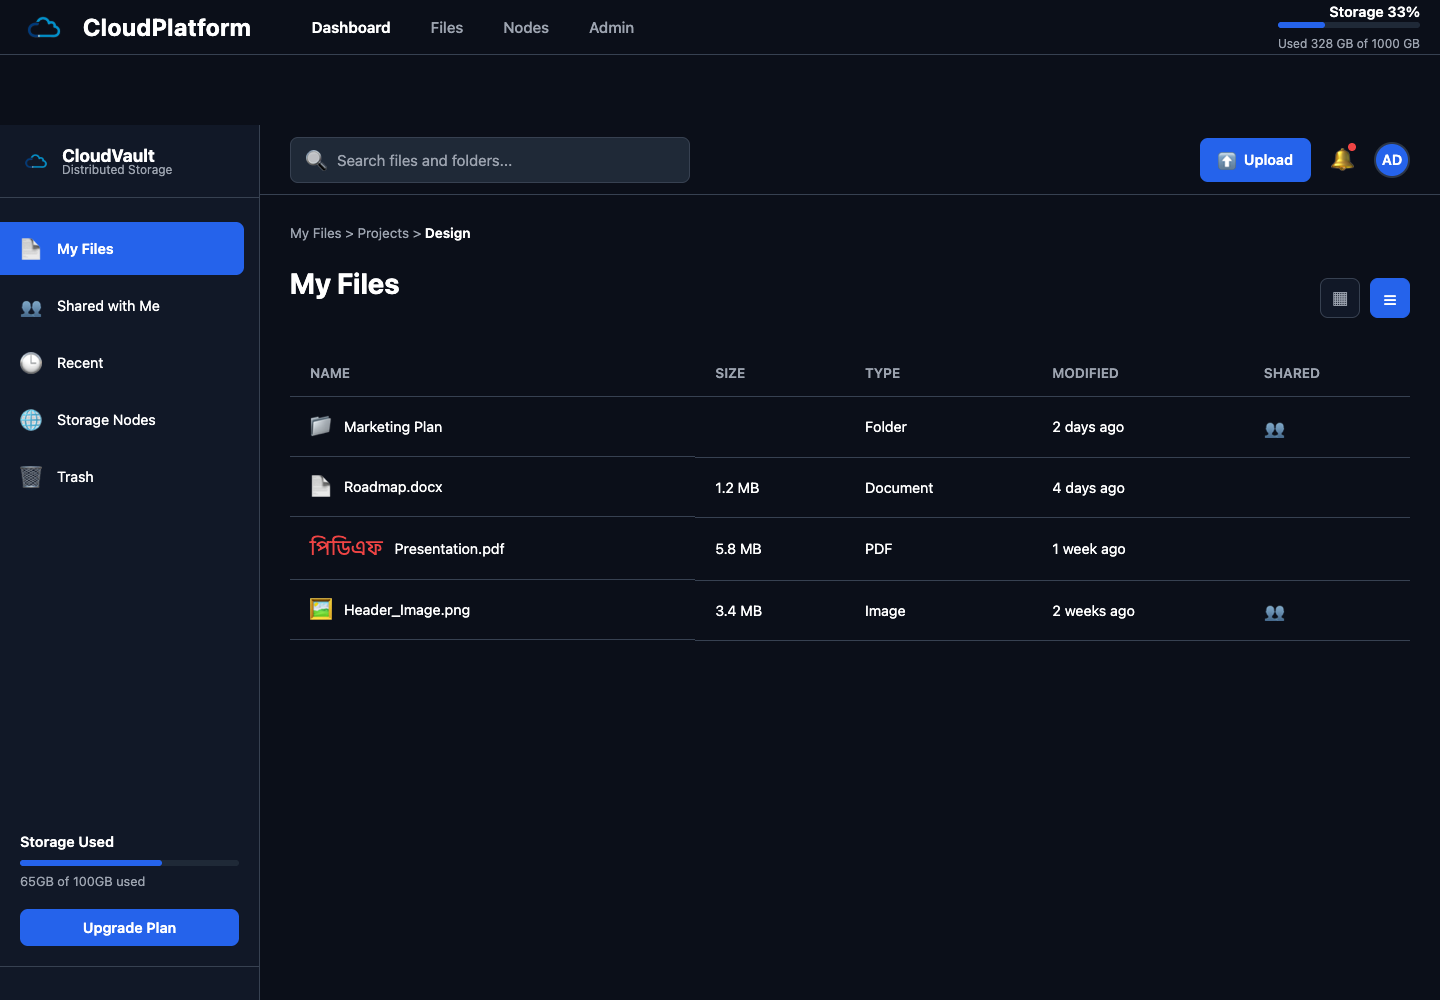Open the Files tab in top navigation

click(447, 28)
